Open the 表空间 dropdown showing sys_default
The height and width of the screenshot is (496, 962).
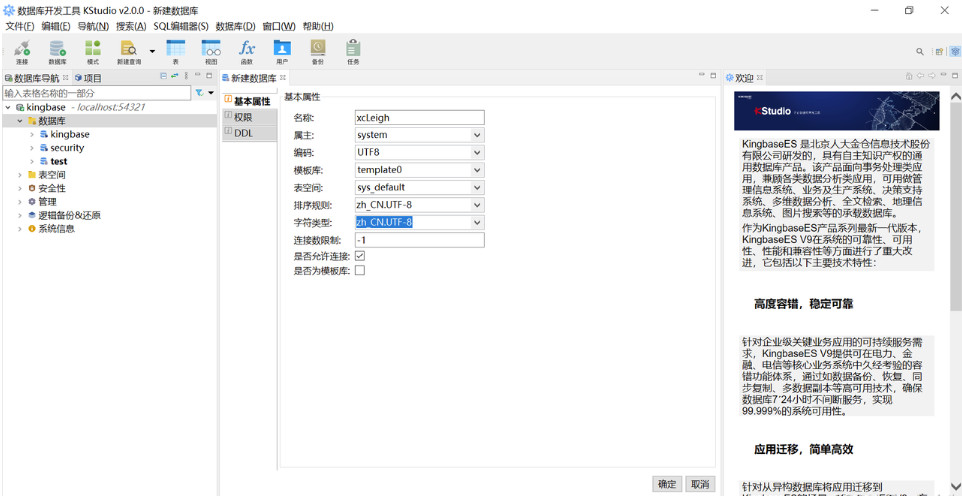[x=477, y=187]
